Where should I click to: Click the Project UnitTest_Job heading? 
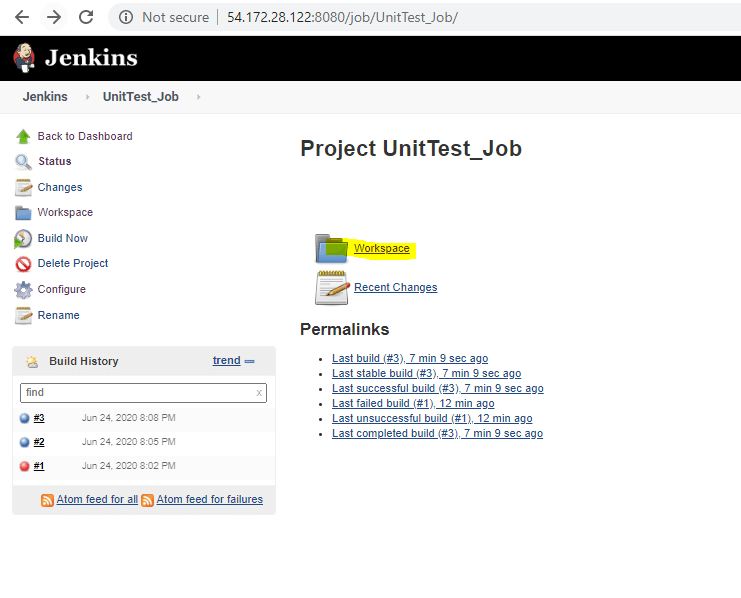(x=411, y=149)
